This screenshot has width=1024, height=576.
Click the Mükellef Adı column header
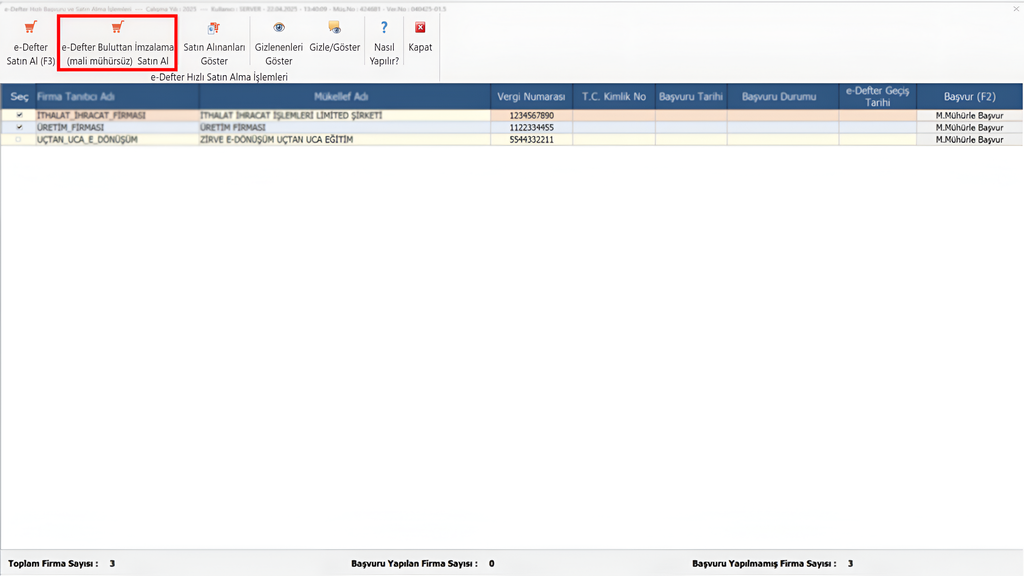pos(345,97)
